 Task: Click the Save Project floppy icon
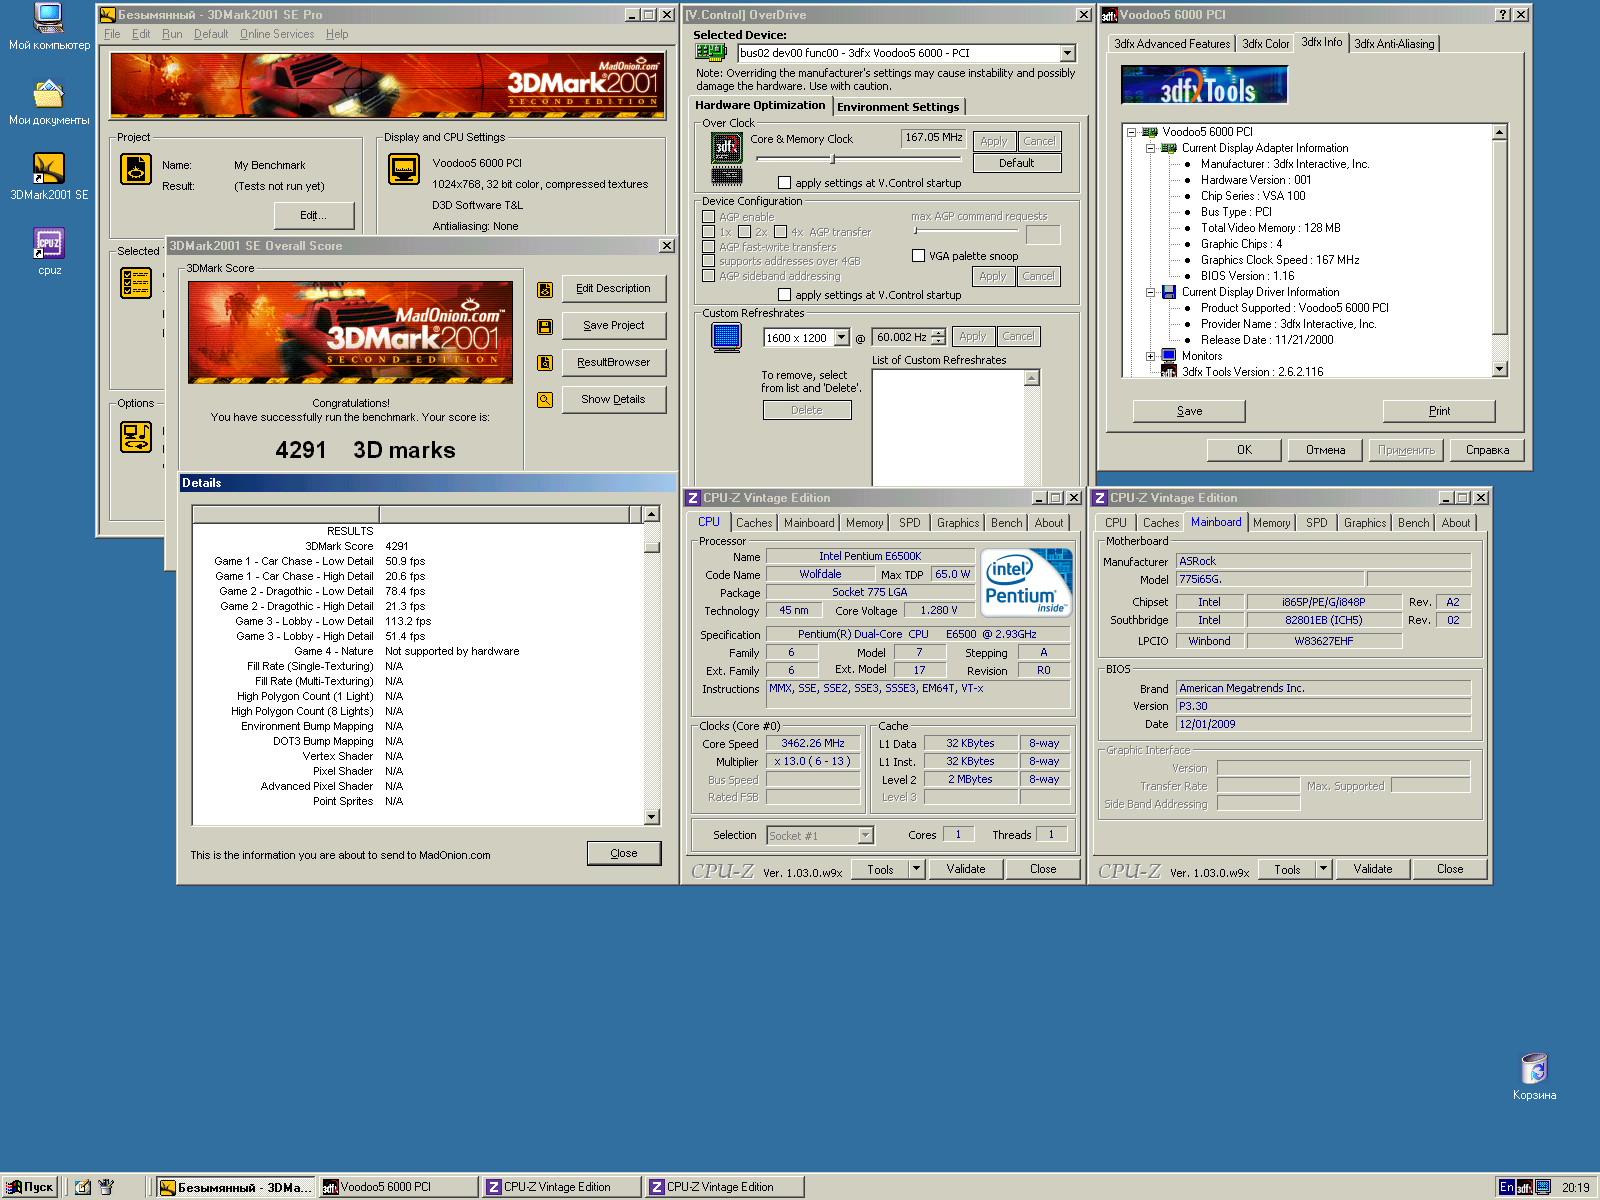[x=545, y=326]
